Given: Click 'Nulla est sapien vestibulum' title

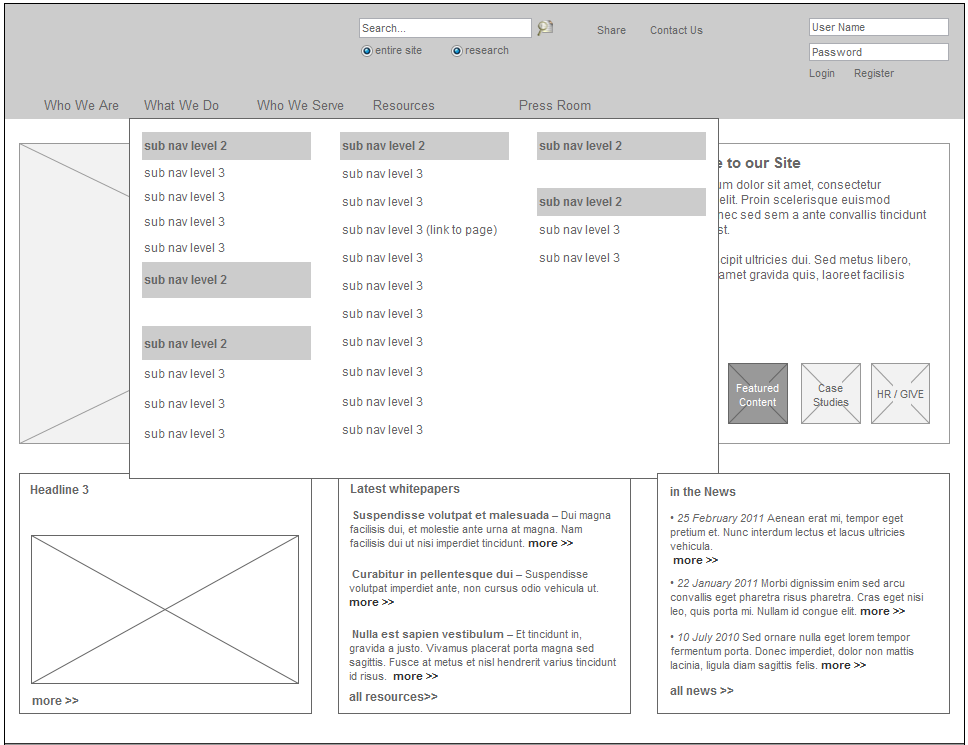Looking at the screenshot, I should 428,635.
